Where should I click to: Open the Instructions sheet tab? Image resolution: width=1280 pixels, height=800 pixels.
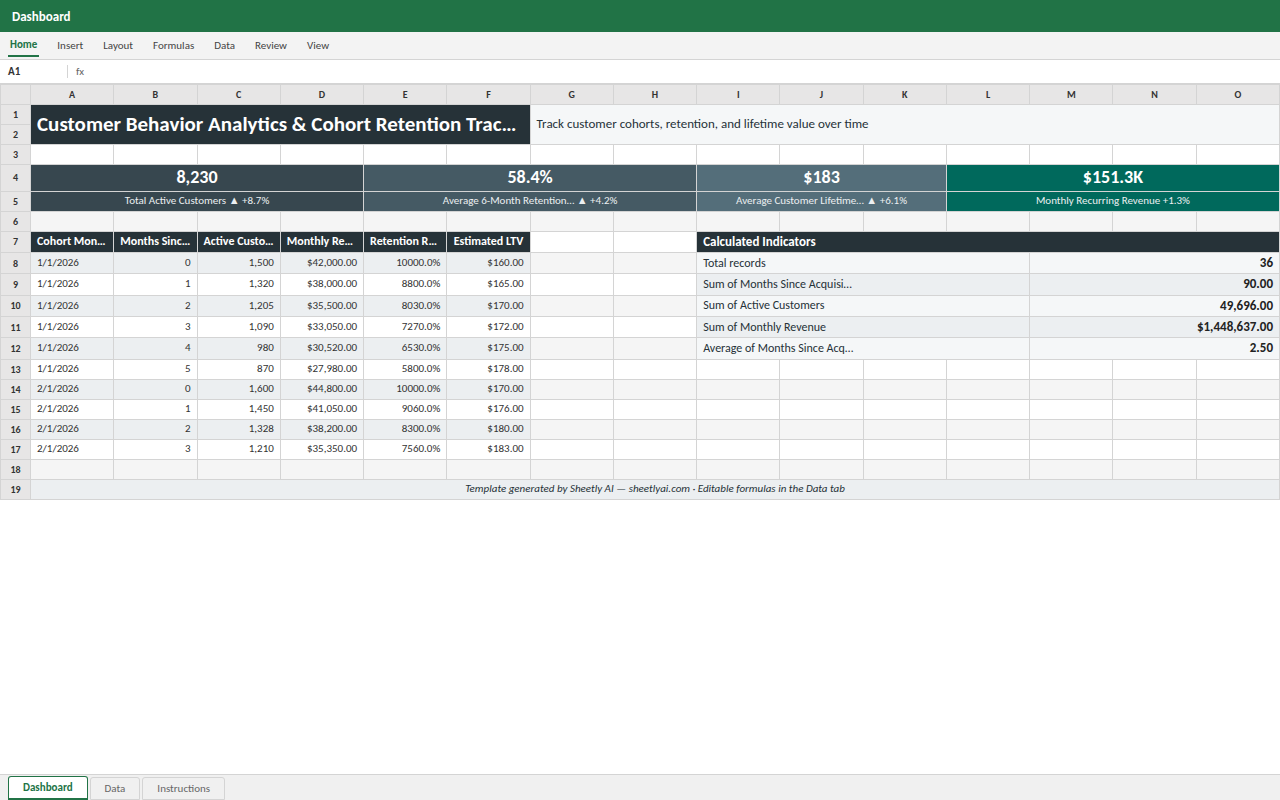(x=183, y=788)
